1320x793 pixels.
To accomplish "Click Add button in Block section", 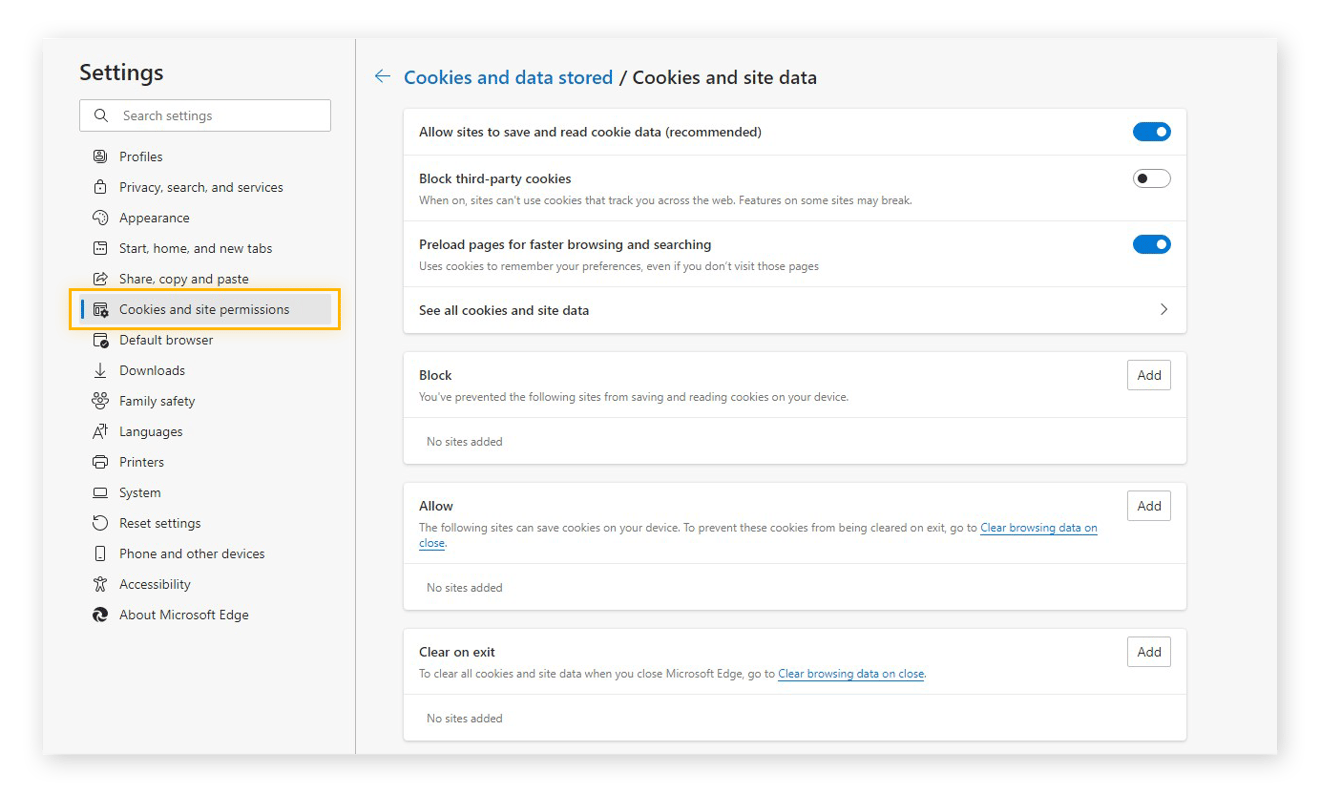I will pyautogui.click(x=1148, y=375).
